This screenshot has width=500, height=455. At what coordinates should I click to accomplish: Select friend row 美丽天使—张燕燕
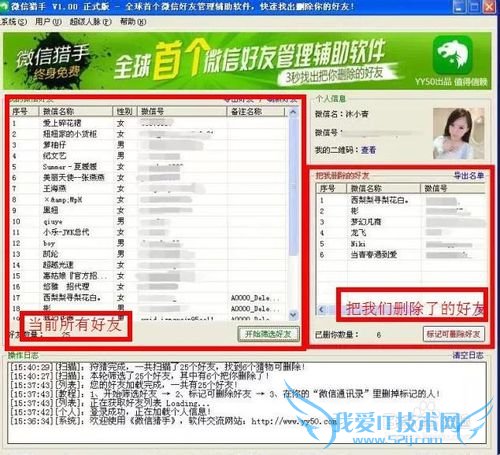[149, 178]
